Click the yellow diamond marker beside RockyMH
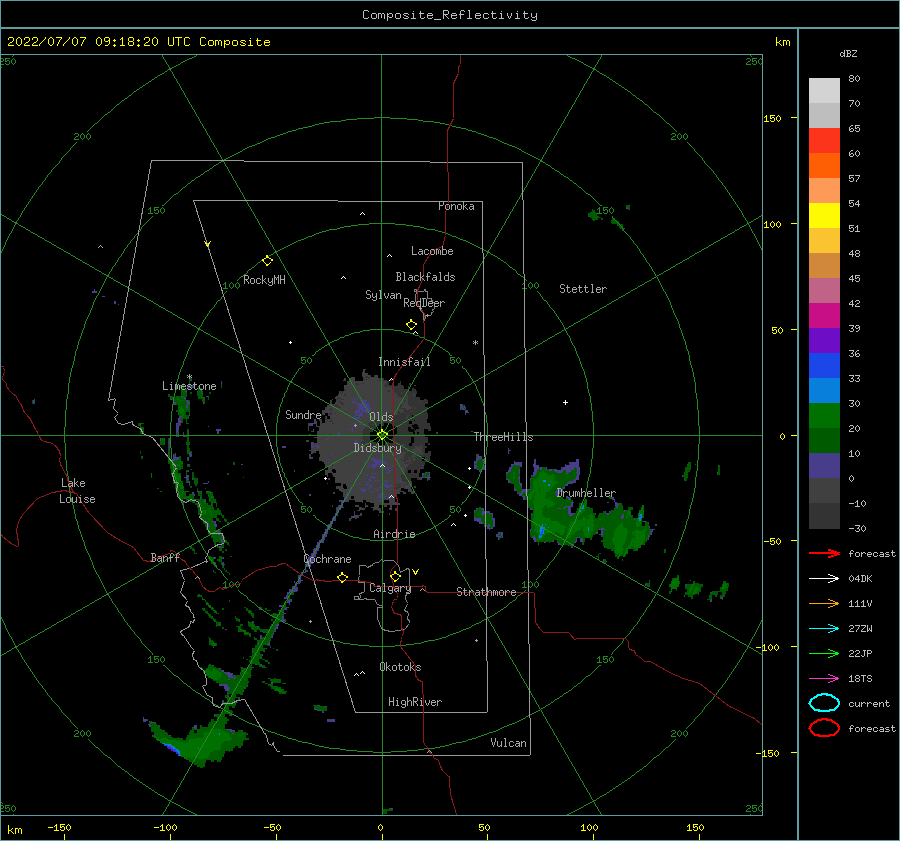 tap(267, 261)
